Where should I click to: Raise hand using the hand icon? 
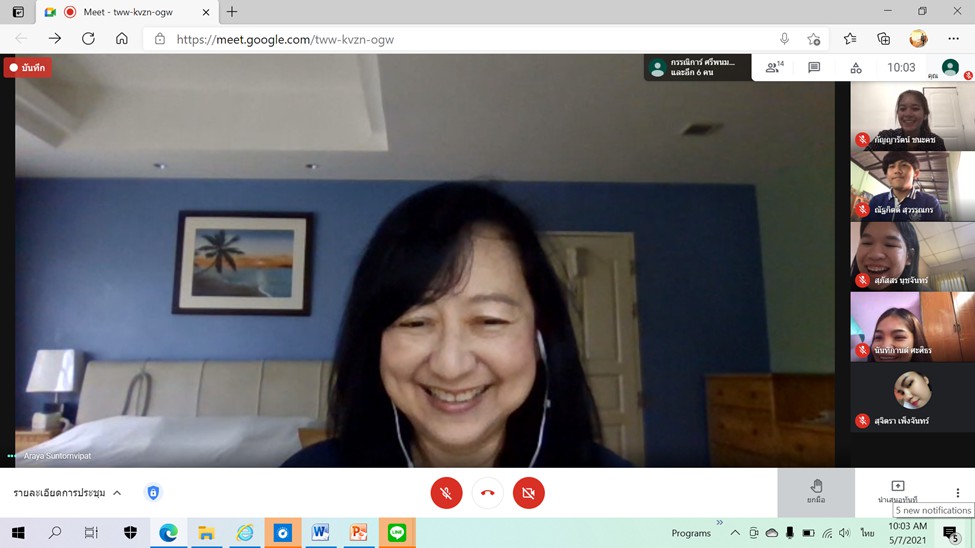coord(816,491)
